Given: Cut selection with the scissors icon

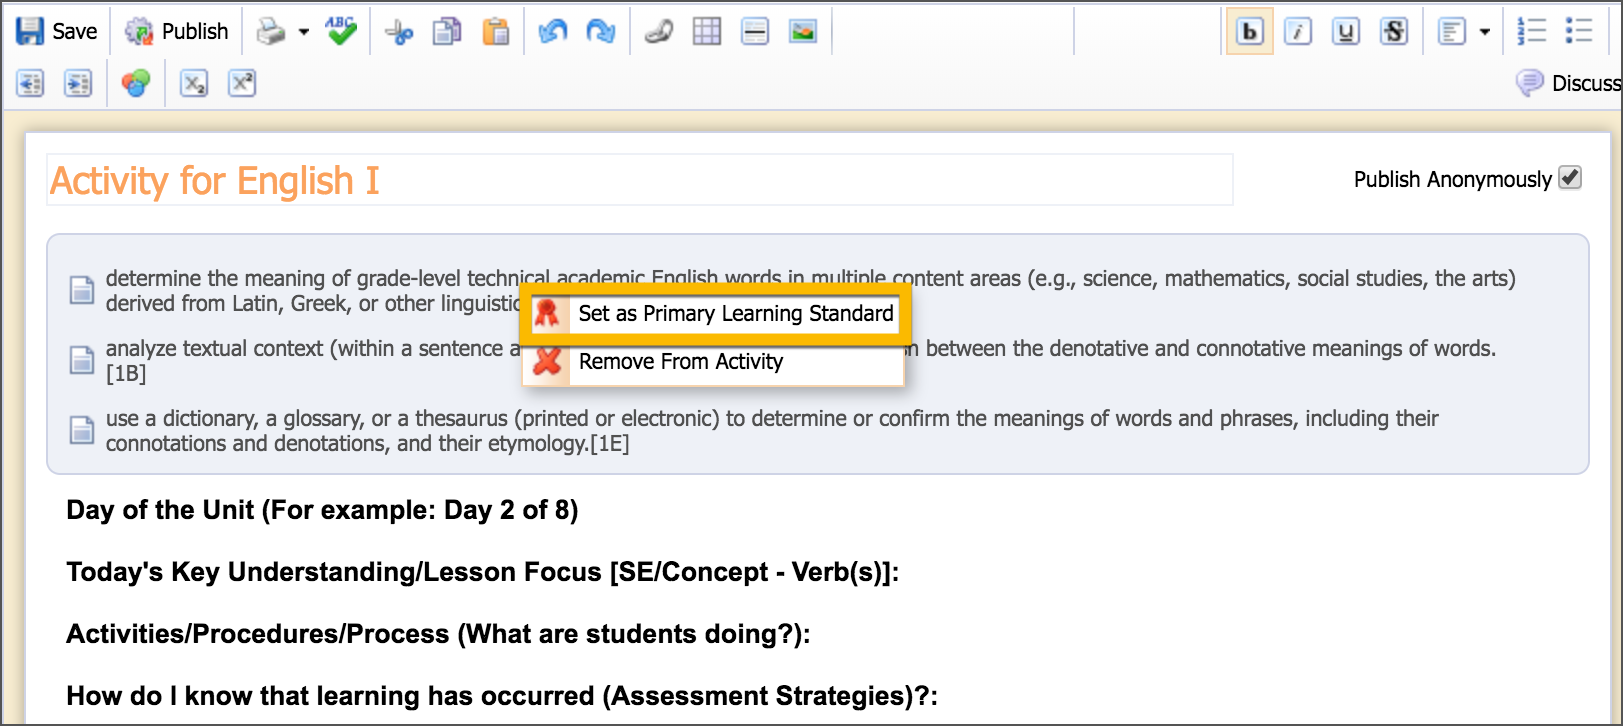Looking at the screenshot, I should pos(398,32).
